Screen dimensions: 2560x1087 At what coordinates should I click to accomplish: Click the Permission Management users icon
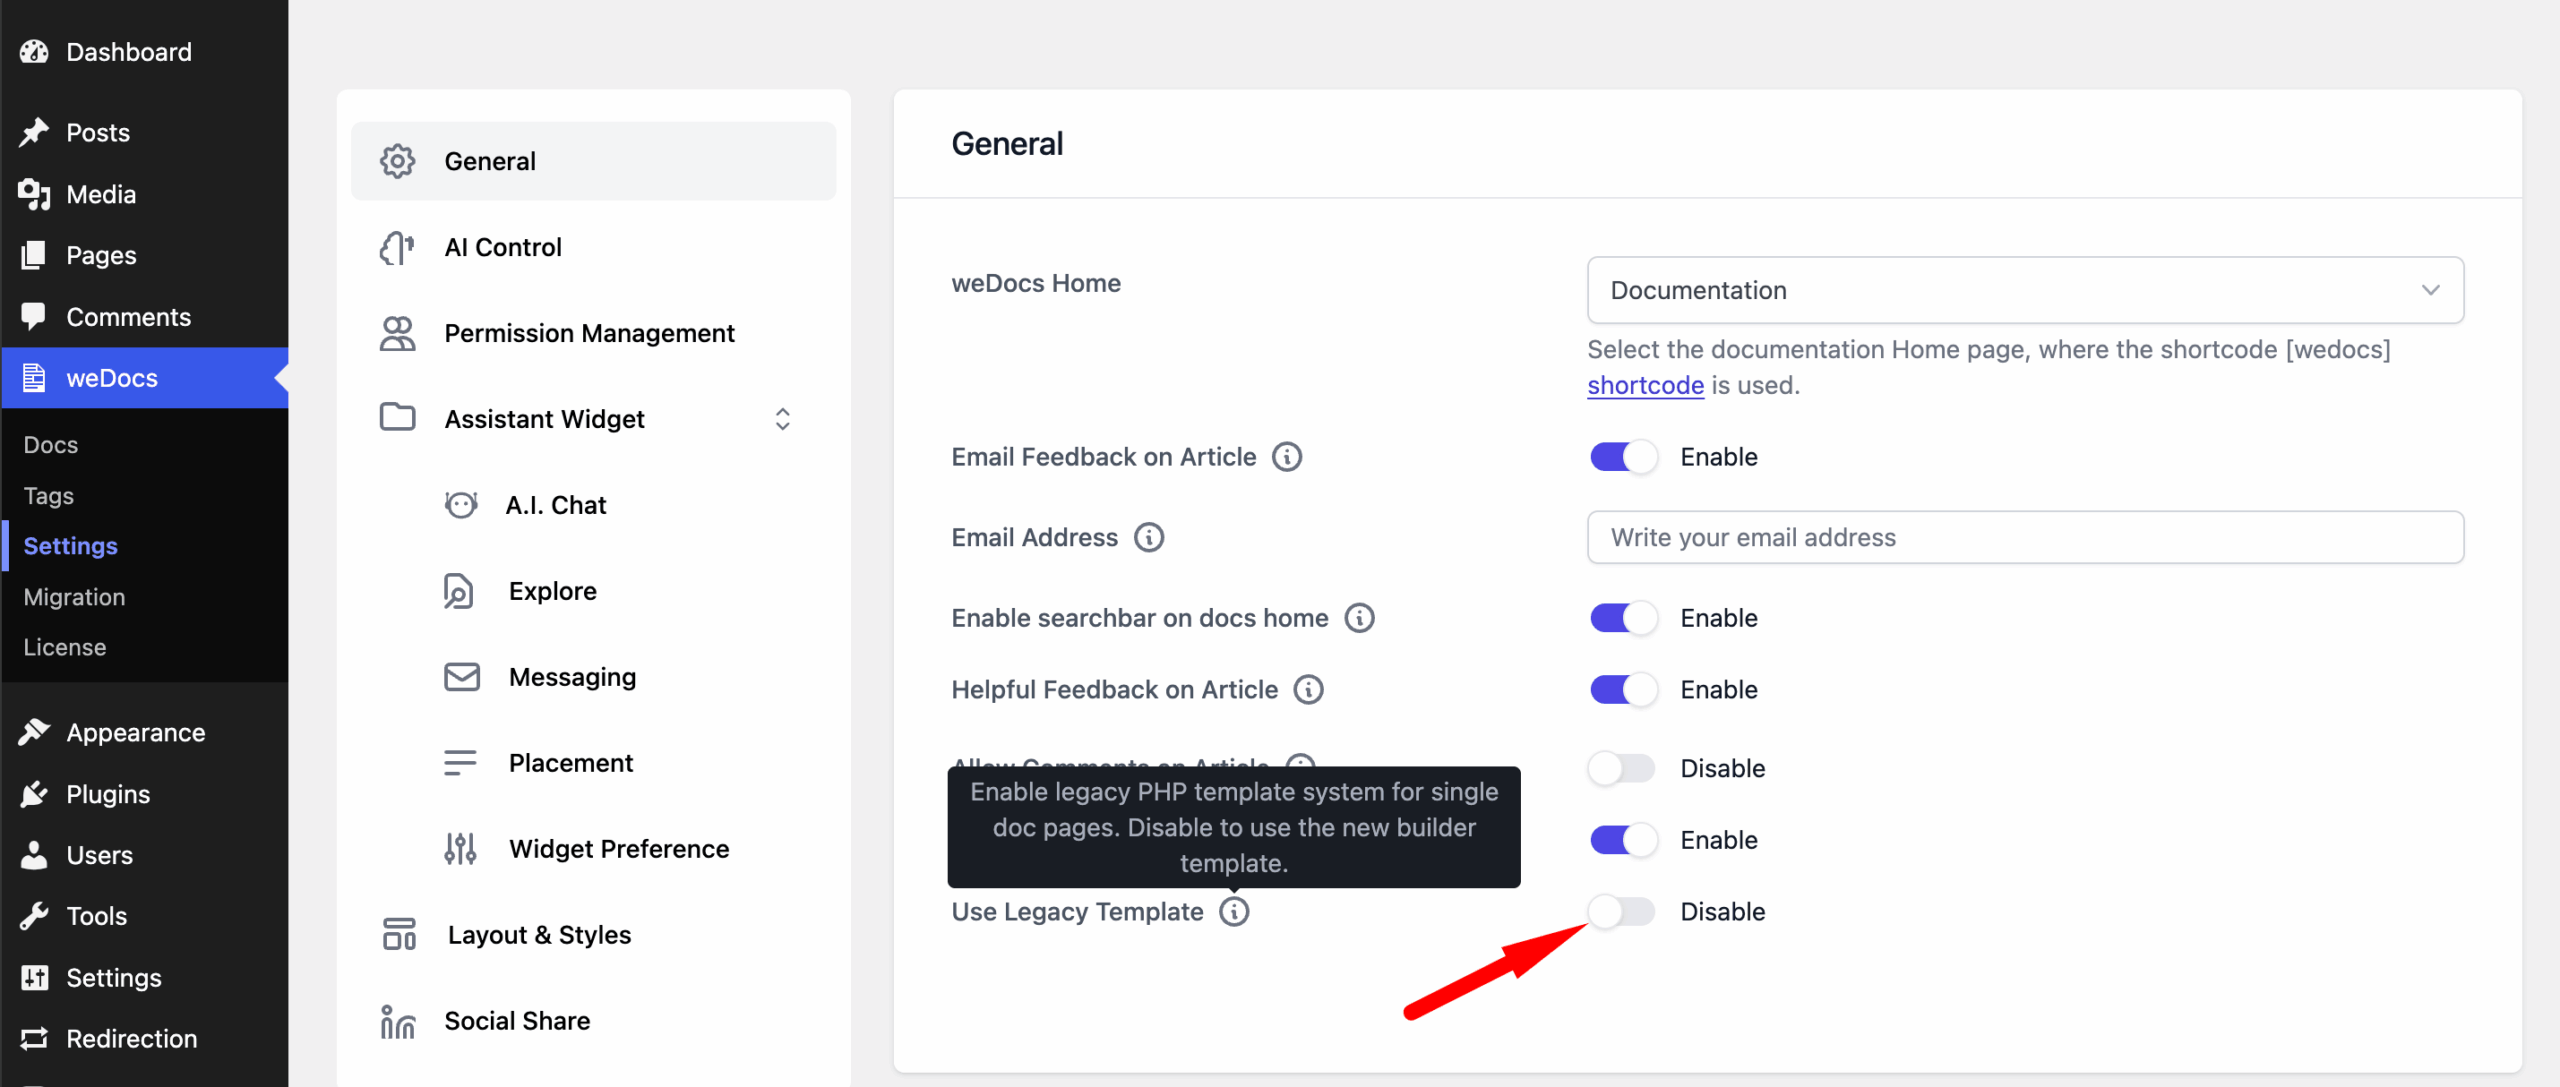397,333
